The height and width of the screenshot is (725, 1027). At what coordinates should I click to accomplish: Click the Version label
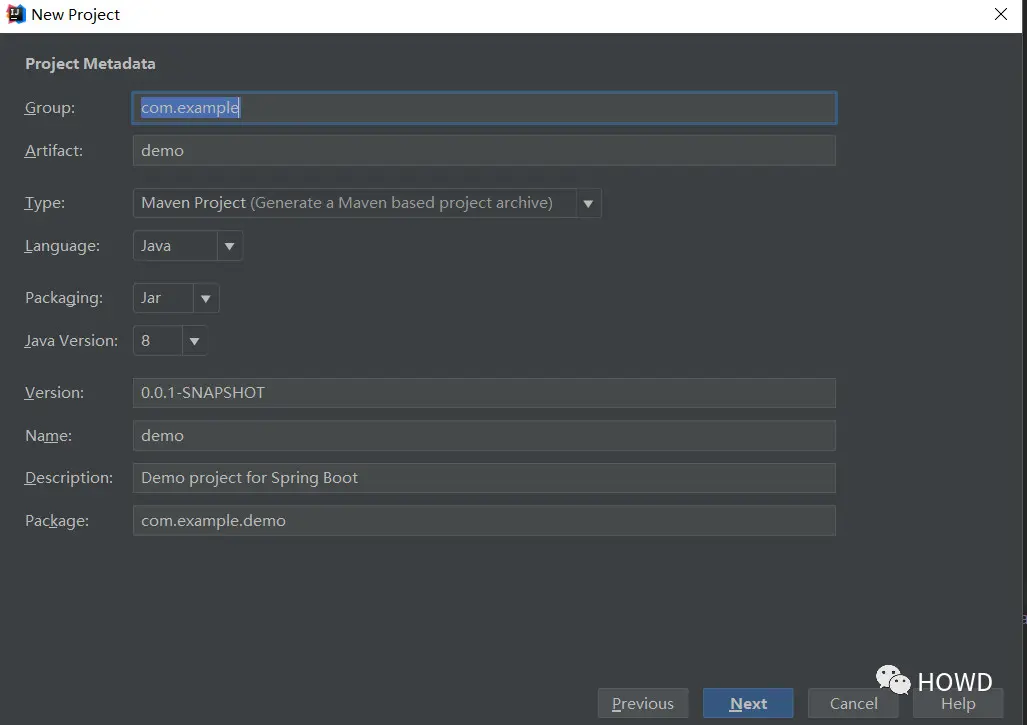tap(54, 393)
